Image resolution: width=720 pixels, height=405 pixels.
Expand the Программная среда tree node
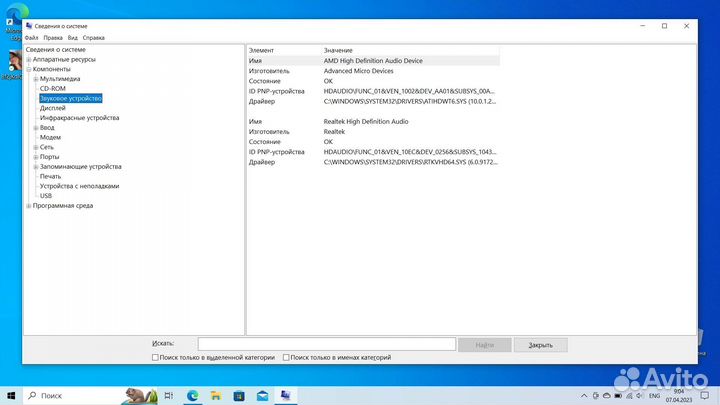tap(28, 206)
